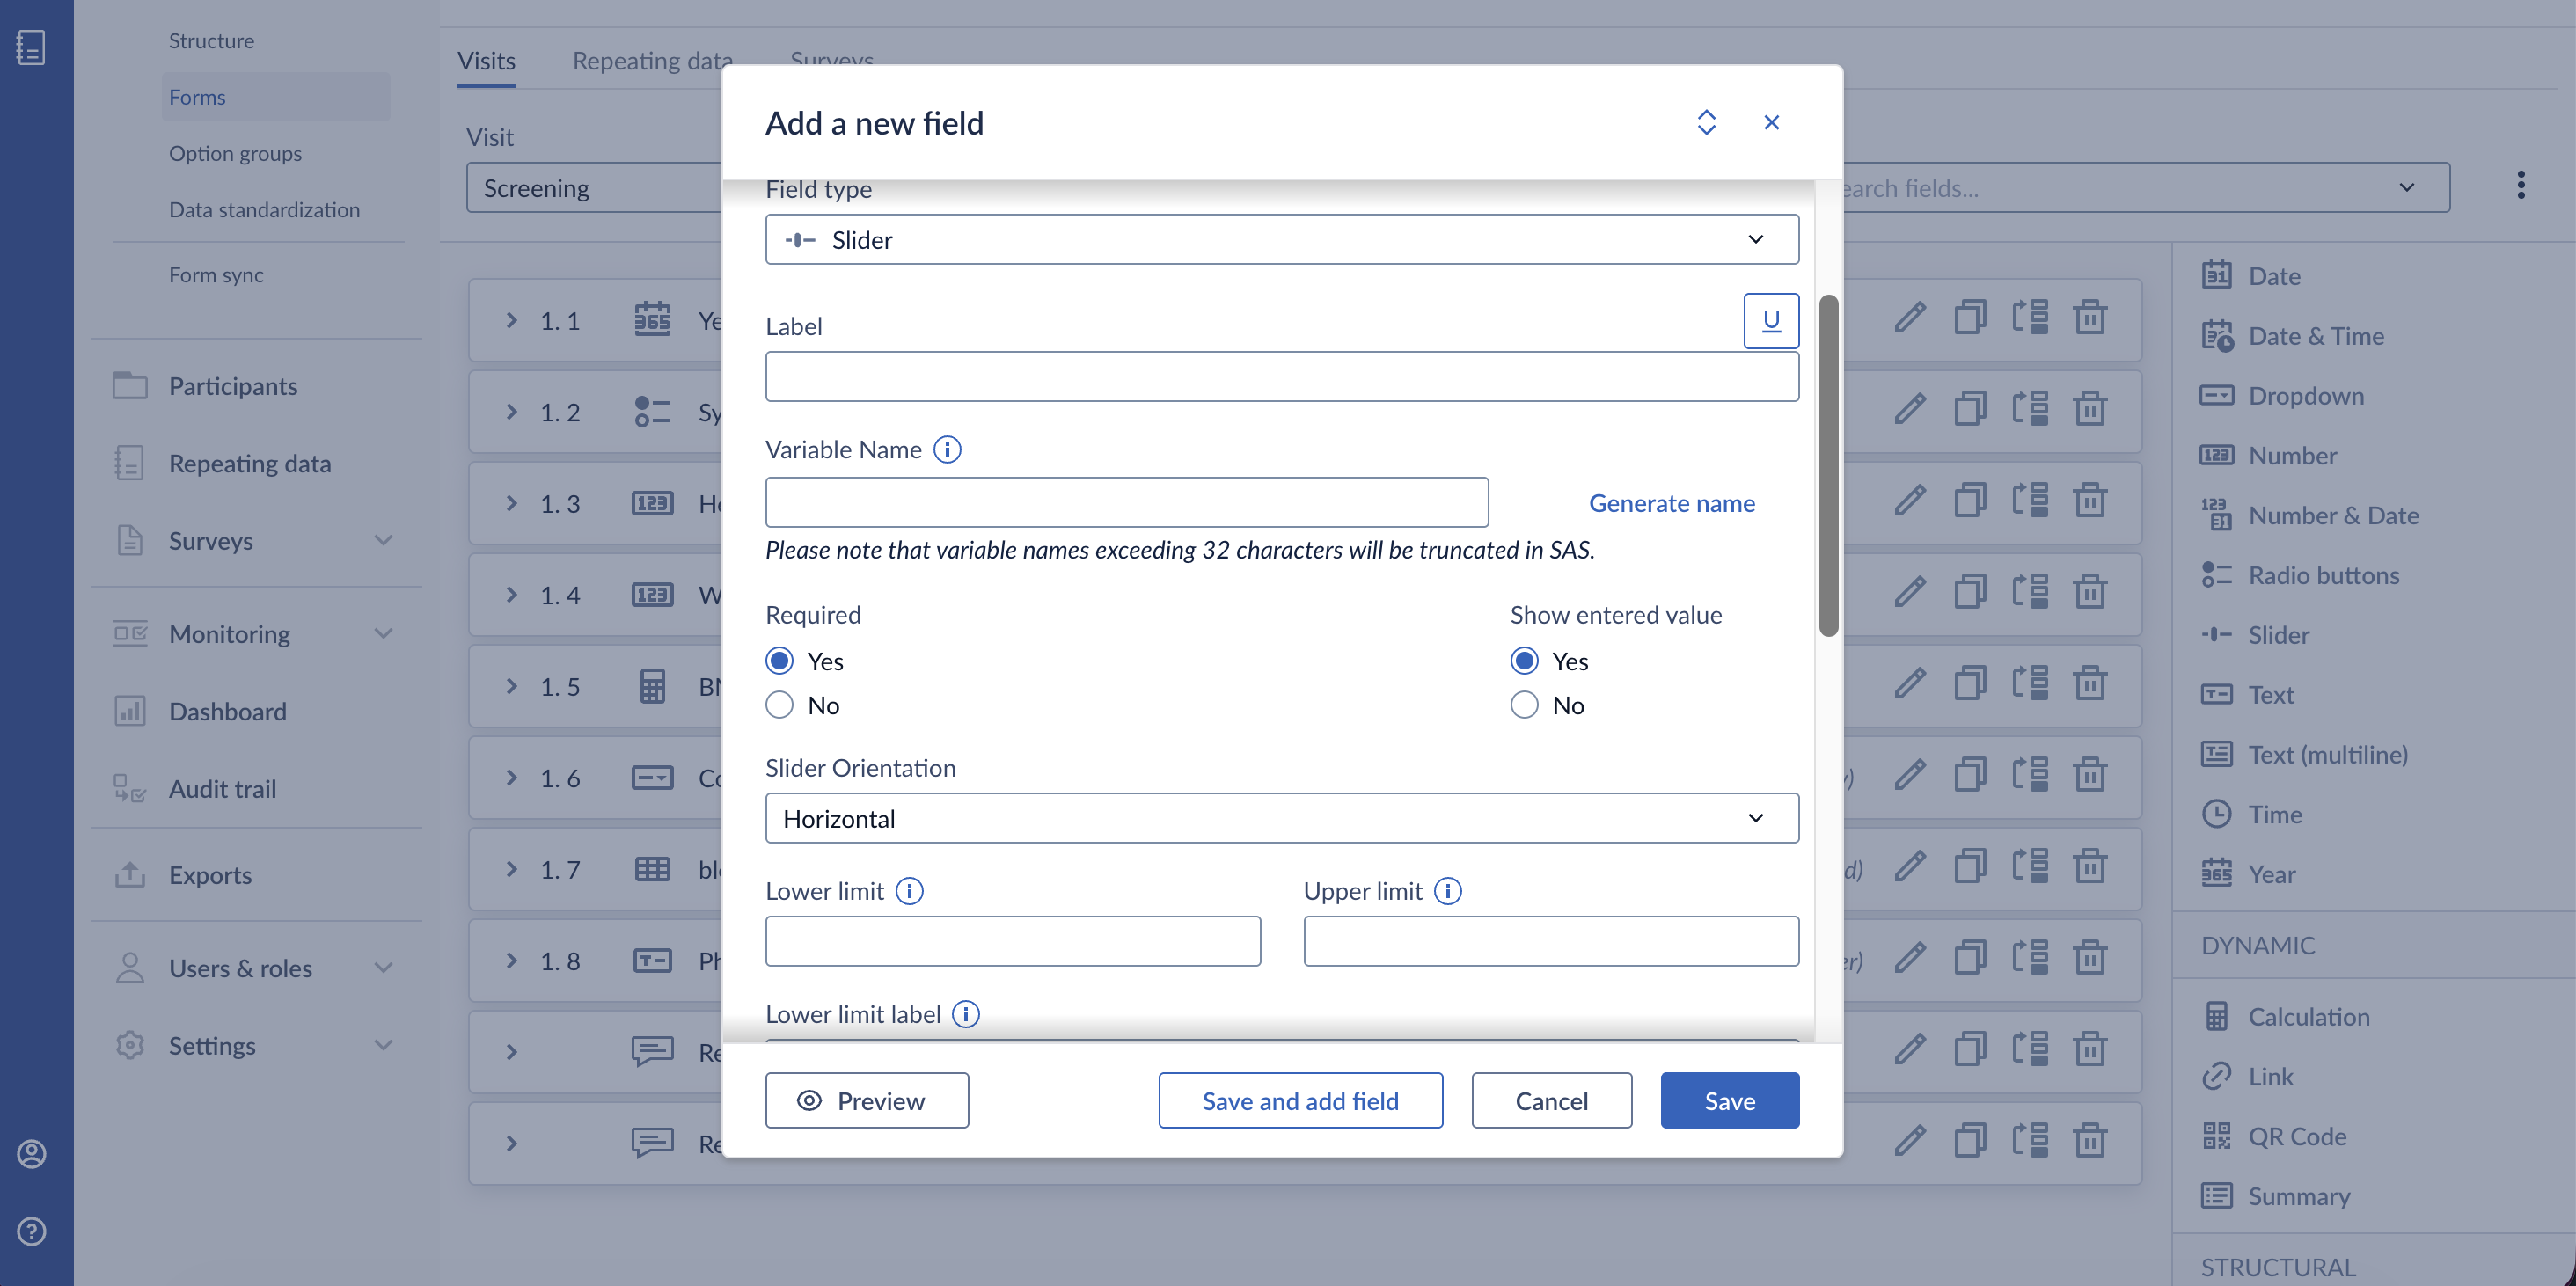Click the Generate name link
The width and height of the screenshot is (2576, 1286).
1671,503
